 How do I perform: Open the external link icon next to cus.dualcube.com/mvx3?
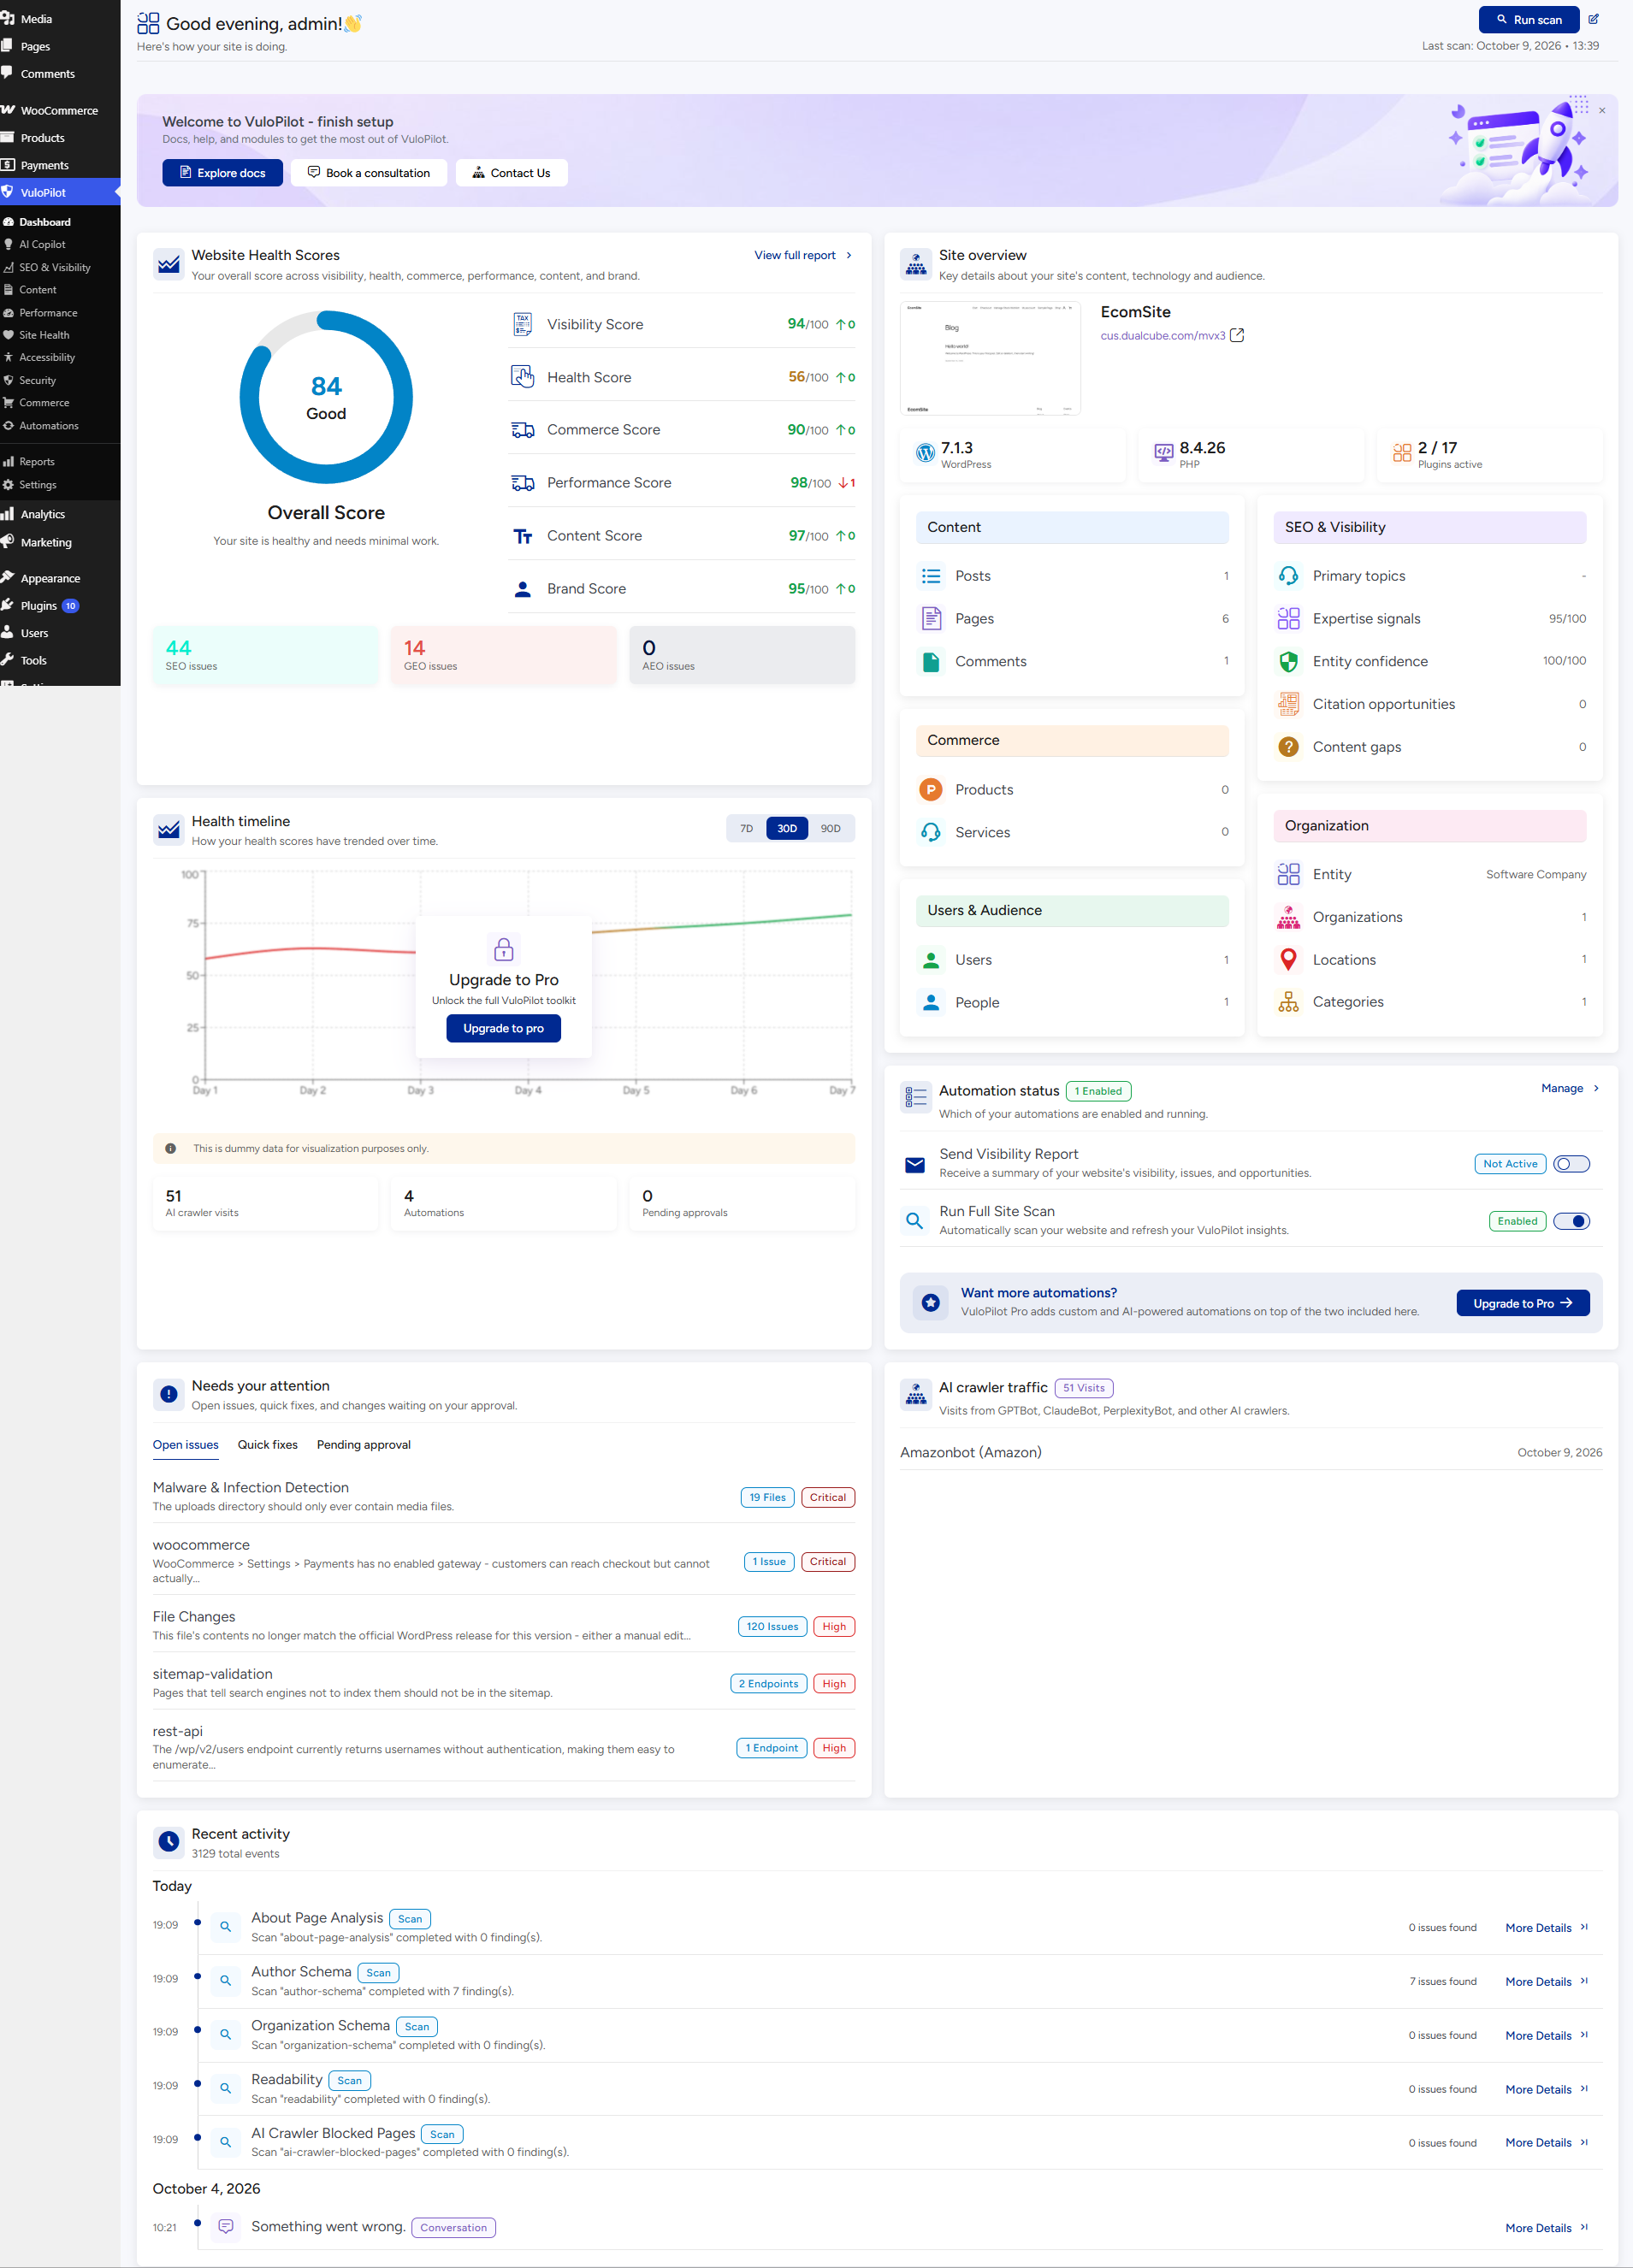[1237, 335]
